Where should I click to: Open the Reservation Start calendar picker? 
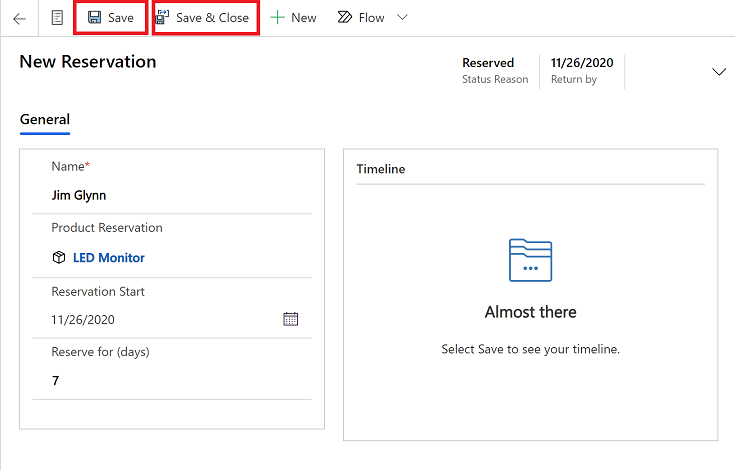coord(291,319)
